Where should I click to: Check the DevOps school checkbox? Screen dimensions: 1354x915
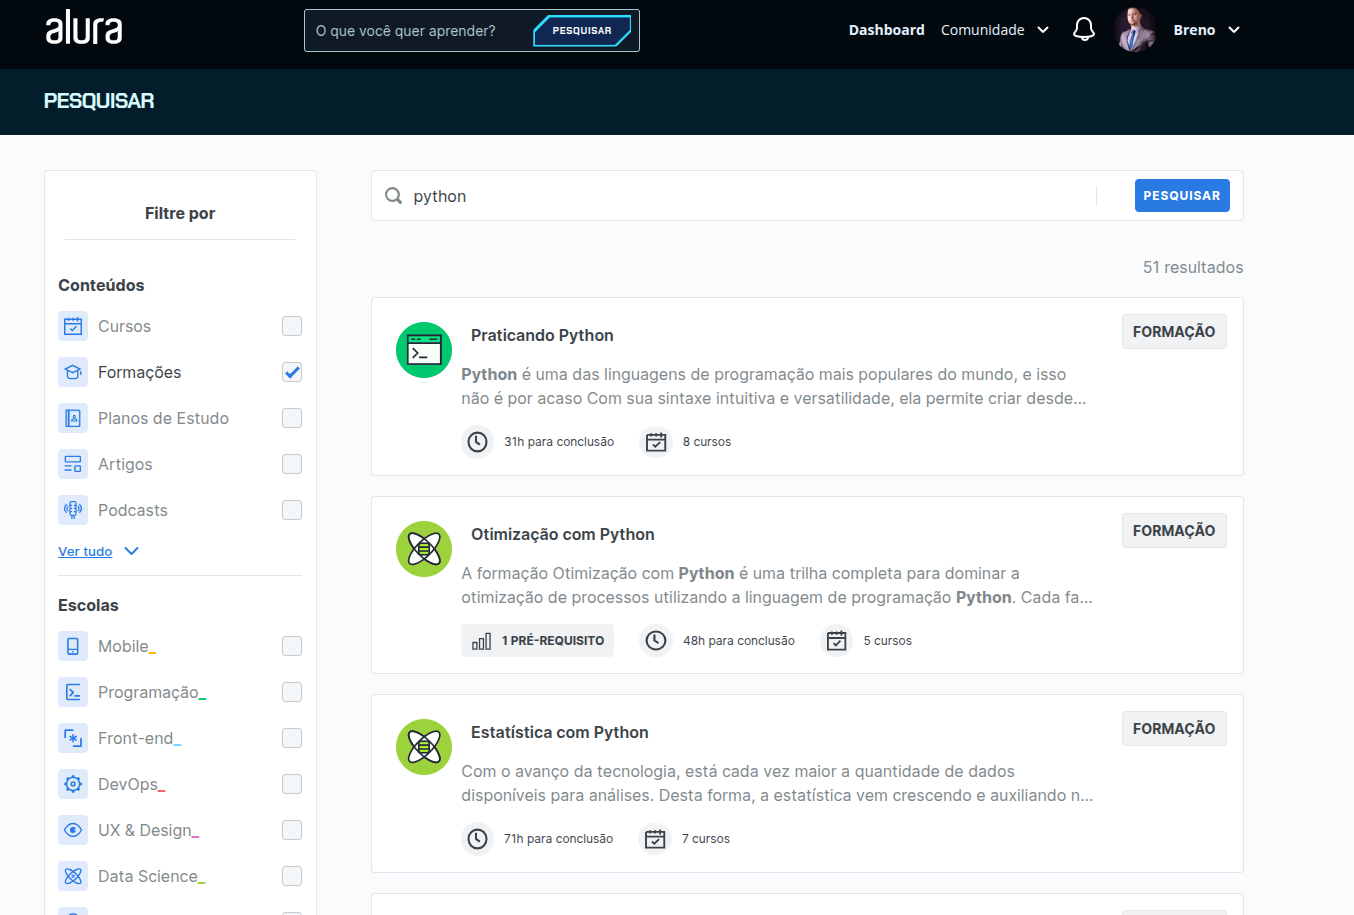coord(292,784)
